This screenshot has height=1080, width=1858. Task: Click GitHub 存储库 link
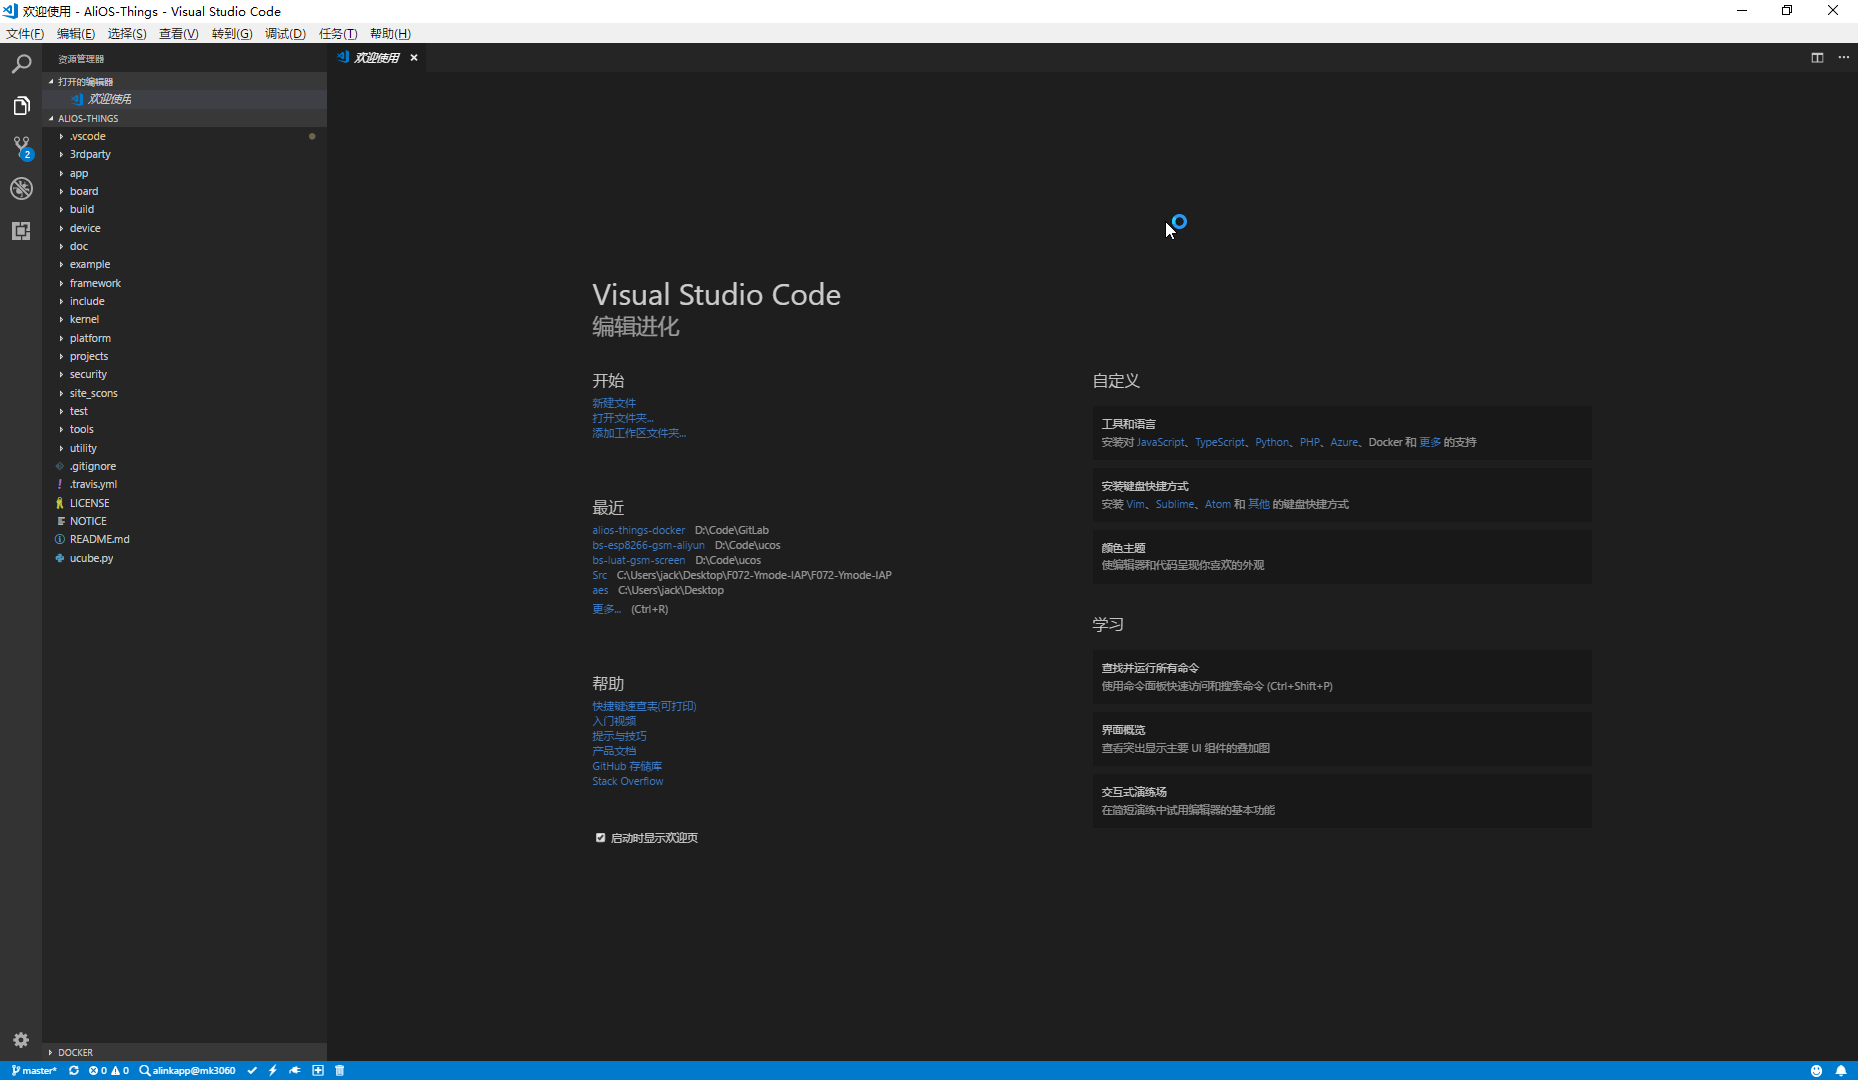(x=627, y=766)
